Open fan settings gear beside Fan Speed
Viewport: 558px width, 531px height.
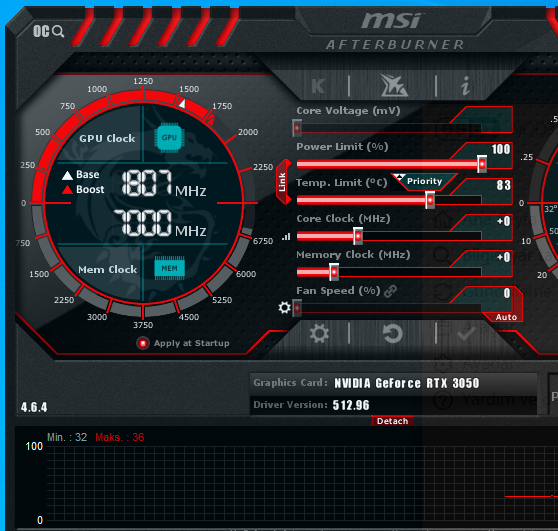(284, 307)
